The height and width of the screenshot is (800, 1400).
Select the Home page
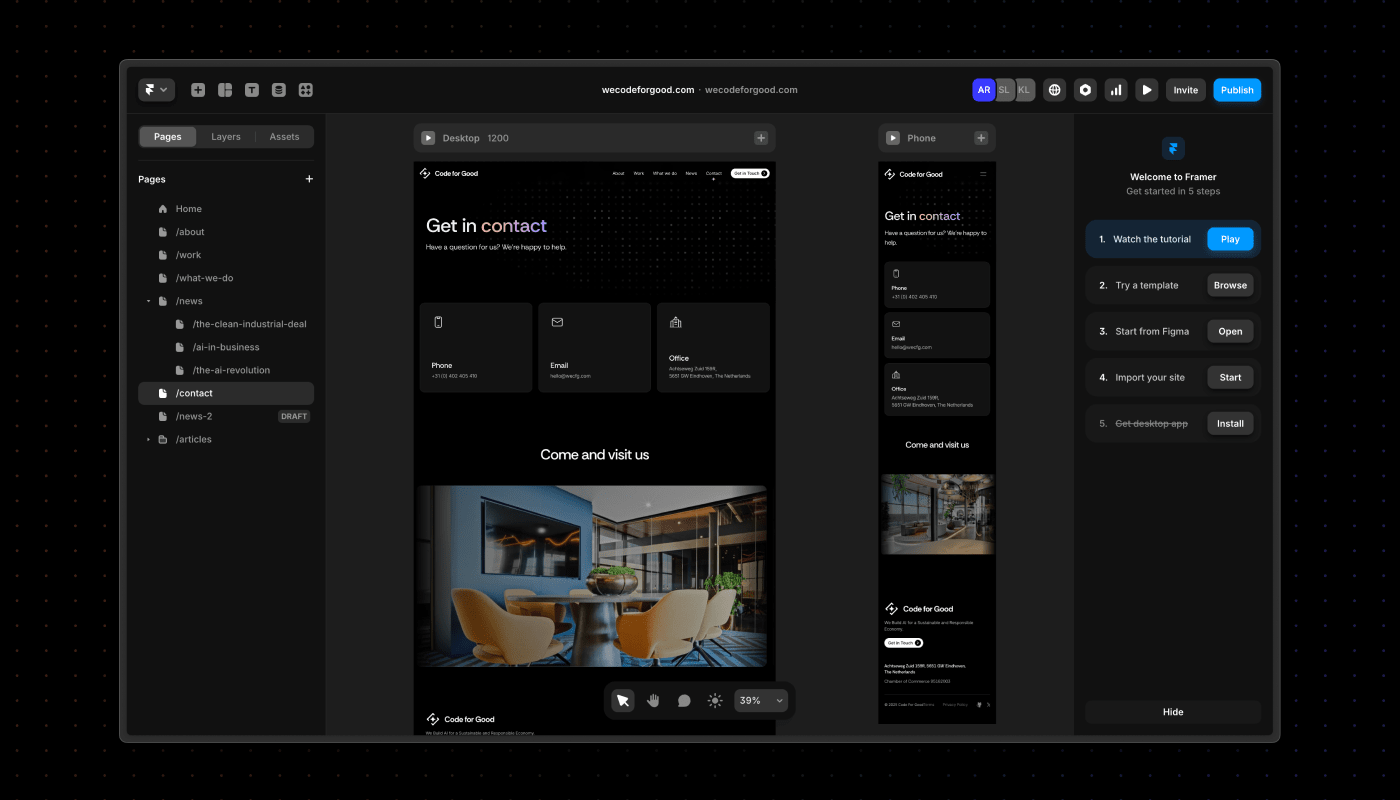226,209
